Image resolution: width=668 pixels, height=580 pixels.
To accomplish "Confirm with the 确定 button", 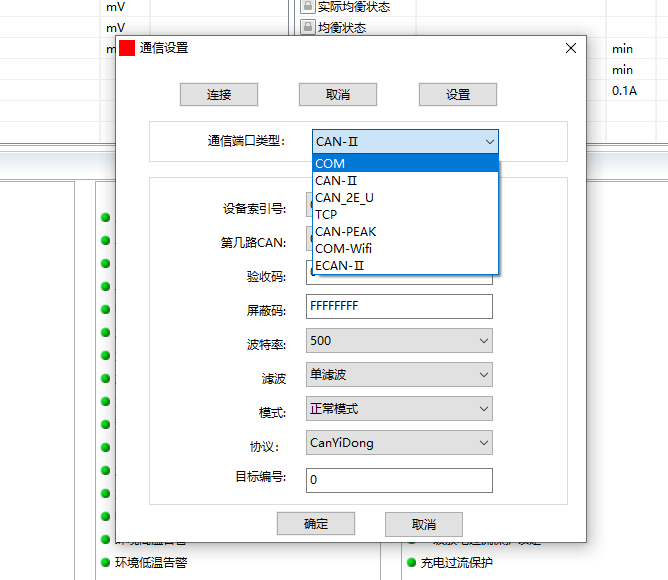I will 315,524.
